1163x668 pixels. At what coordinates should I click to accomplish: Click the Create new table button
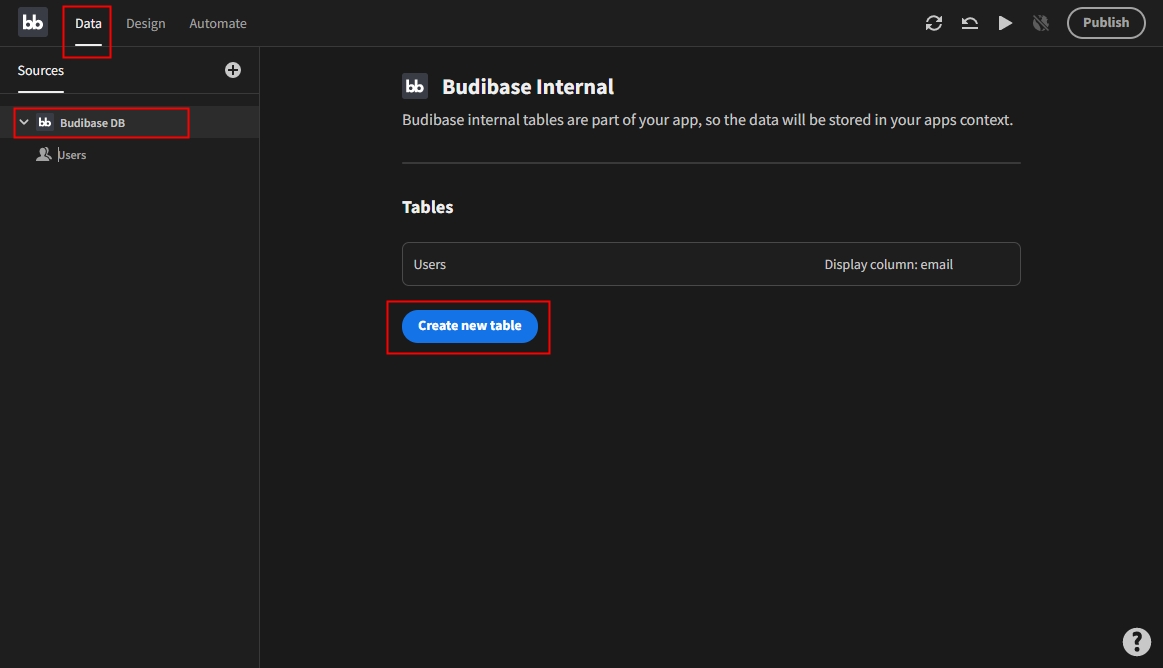(x=469, y=326)
